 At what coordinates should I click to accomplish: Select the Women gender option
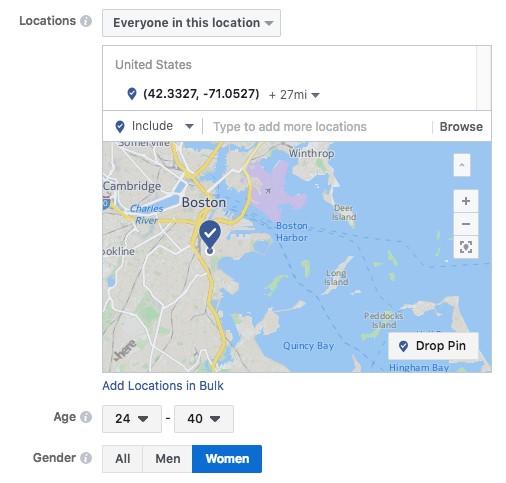click(227, 459)
